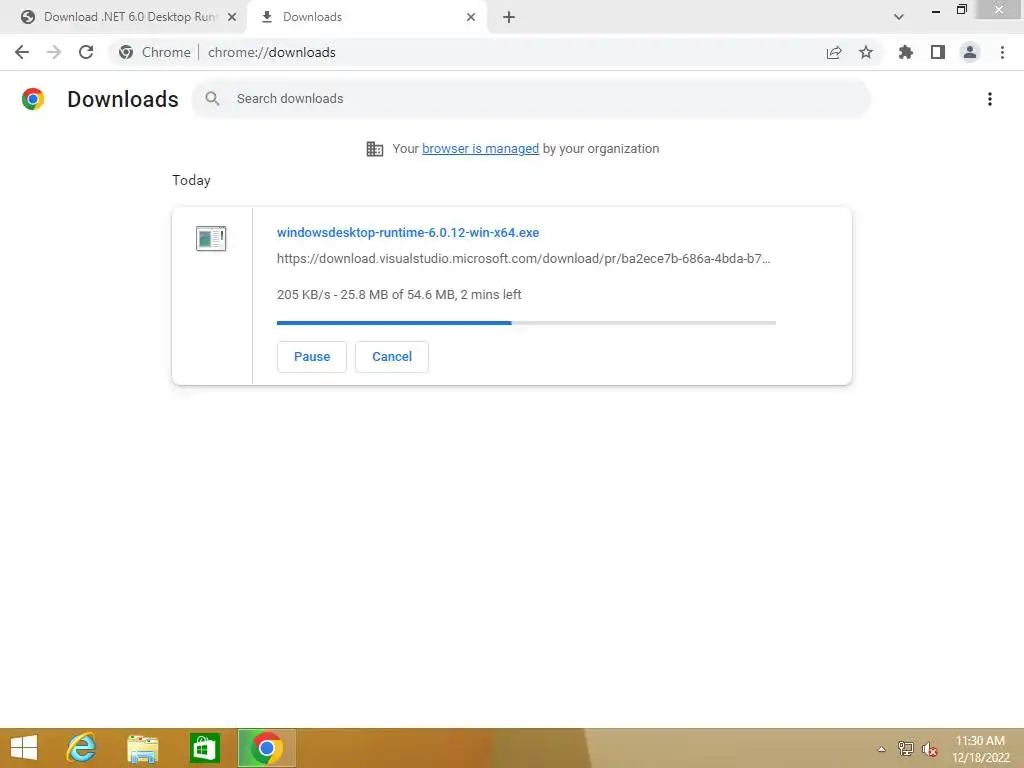Open File Explorer from the taskbar
The width and height of the screenshot is (1024, 768).
(142, 748)
